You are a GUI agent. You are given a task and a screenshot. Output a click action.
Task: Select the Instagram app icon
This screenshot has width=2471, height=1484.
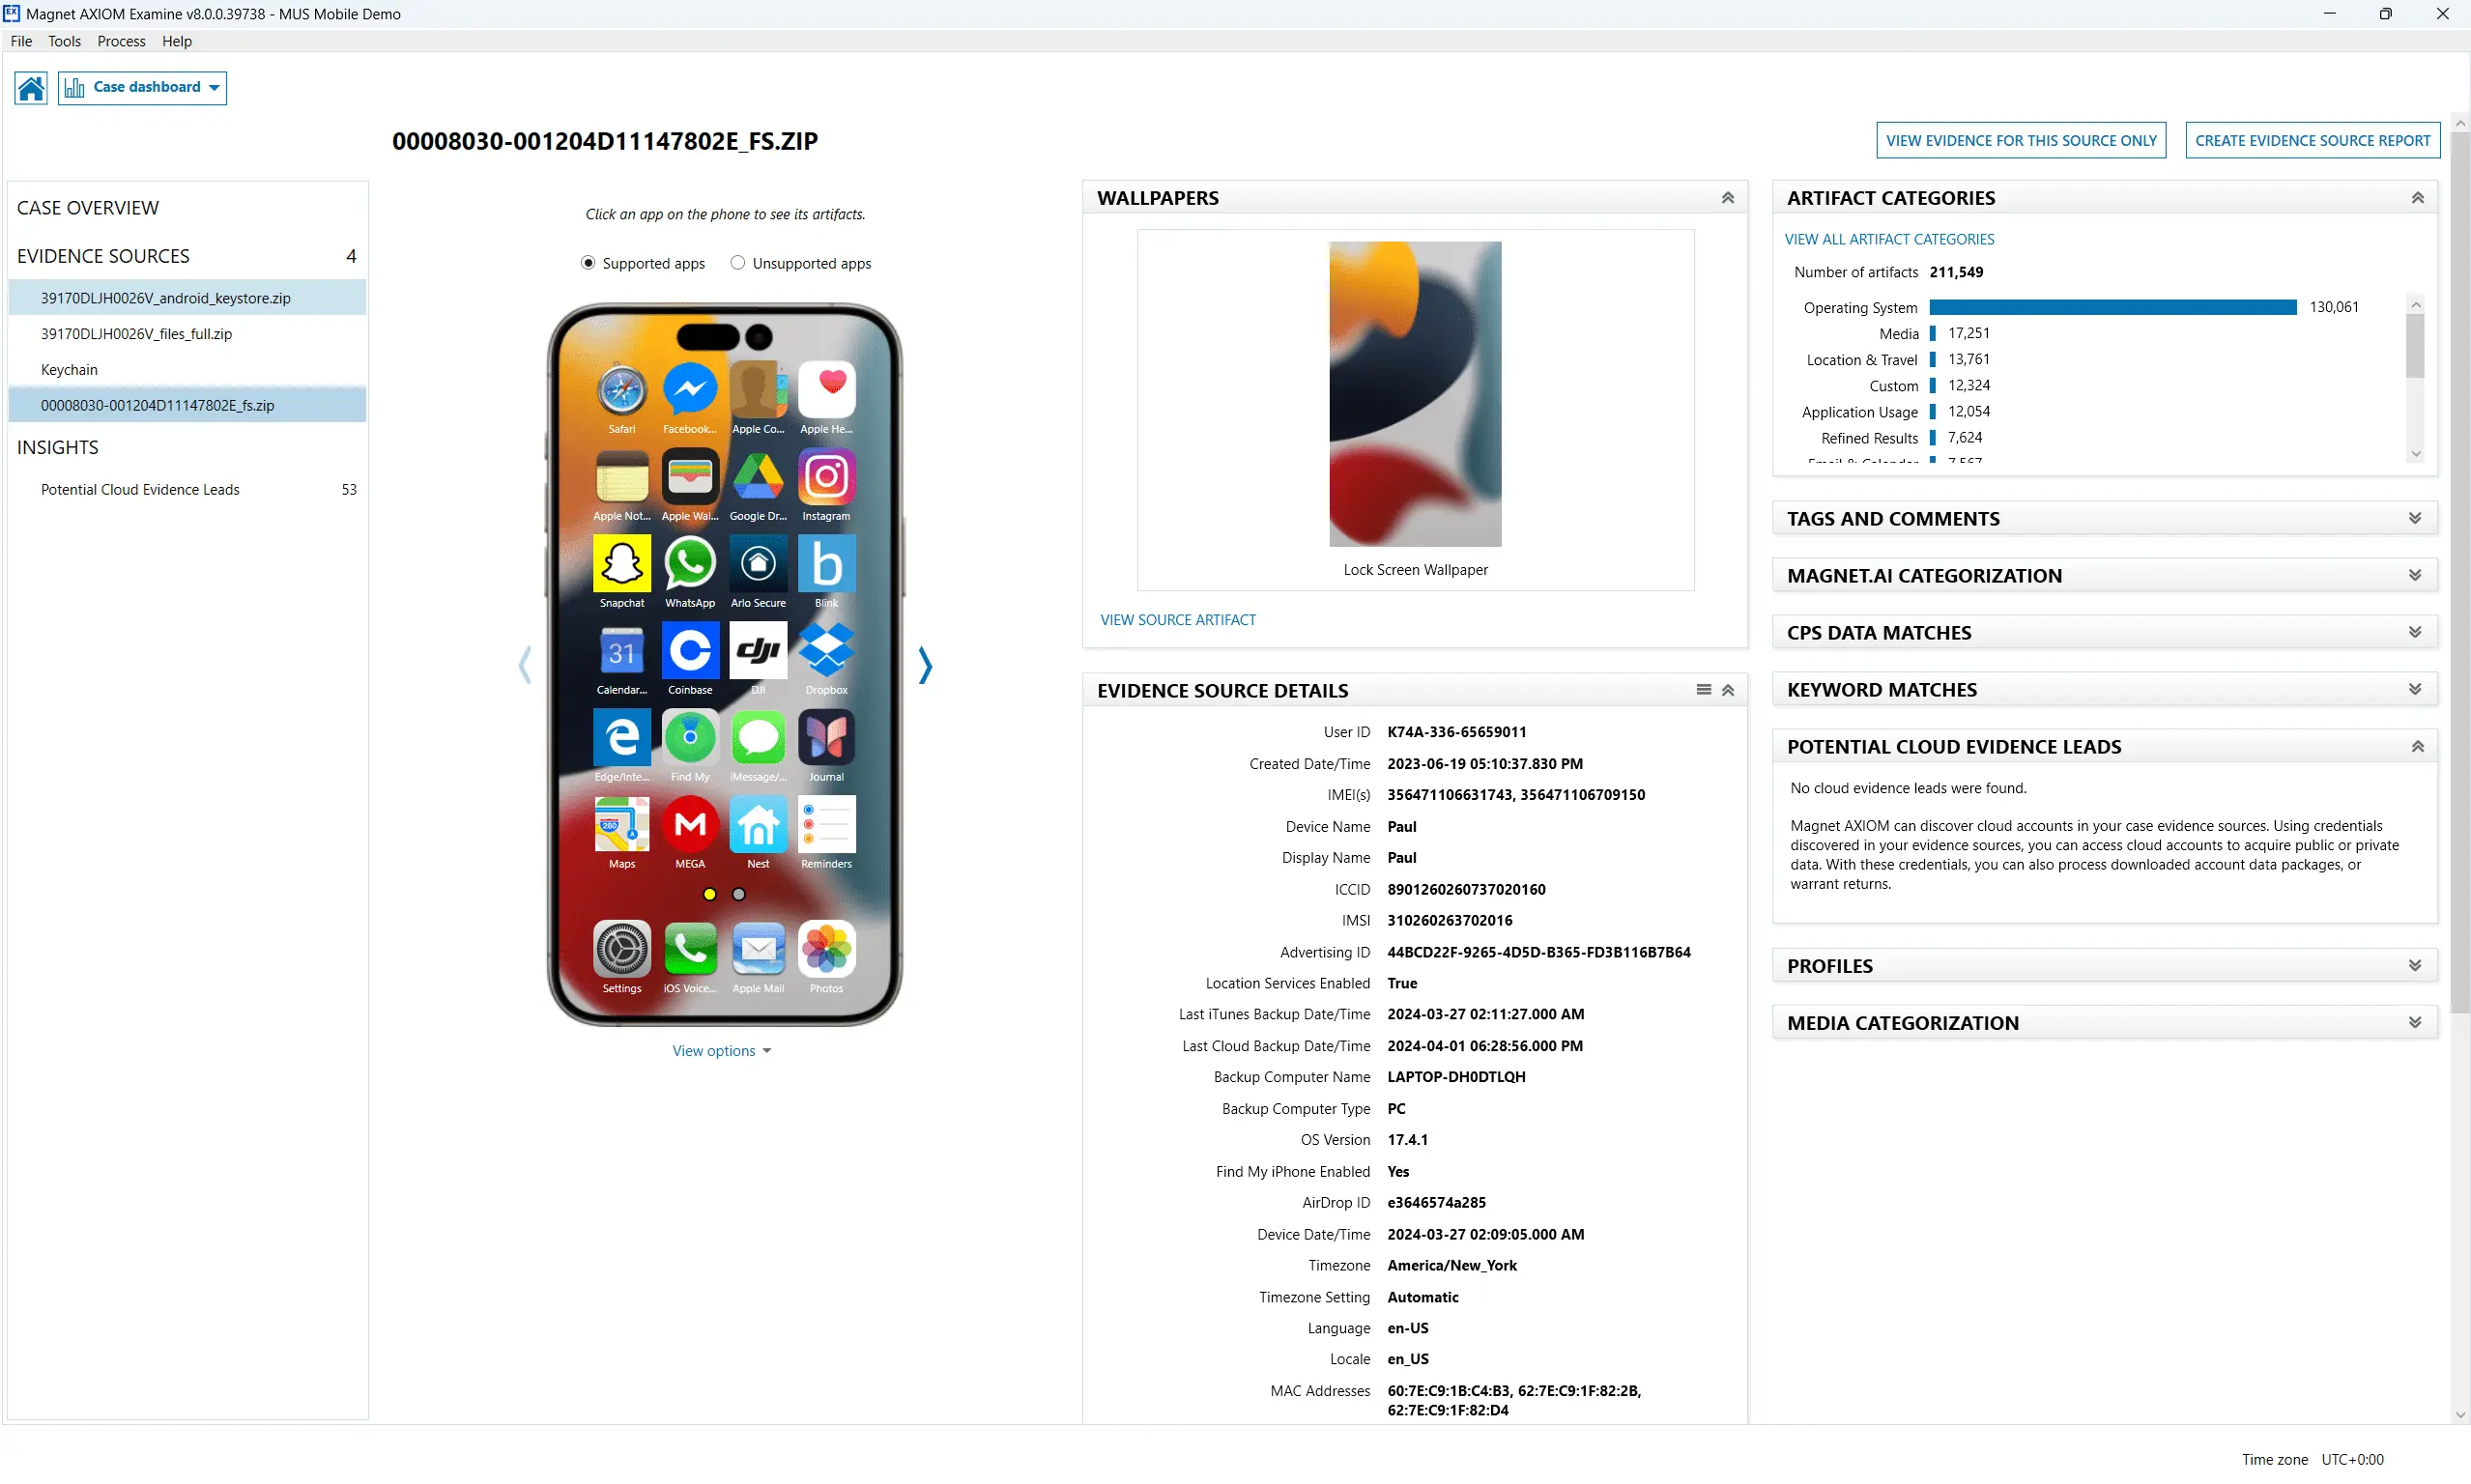pos(826,474)
